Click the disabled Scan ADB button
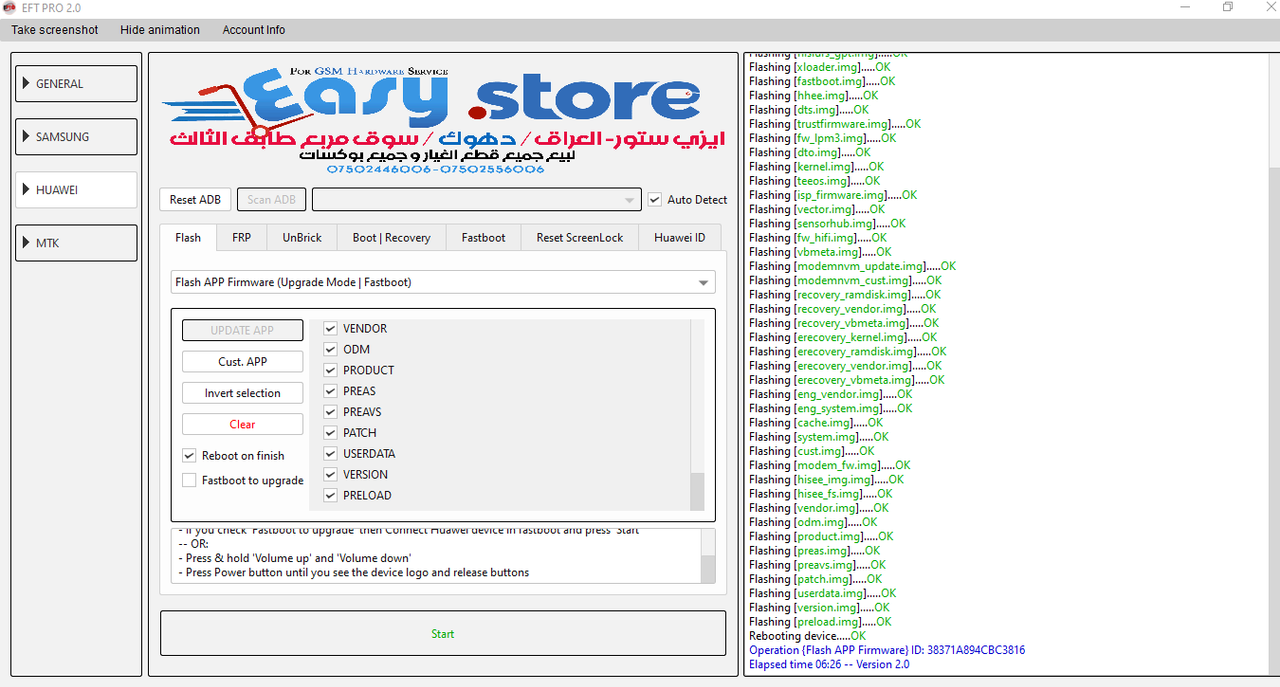 [272, 200]
